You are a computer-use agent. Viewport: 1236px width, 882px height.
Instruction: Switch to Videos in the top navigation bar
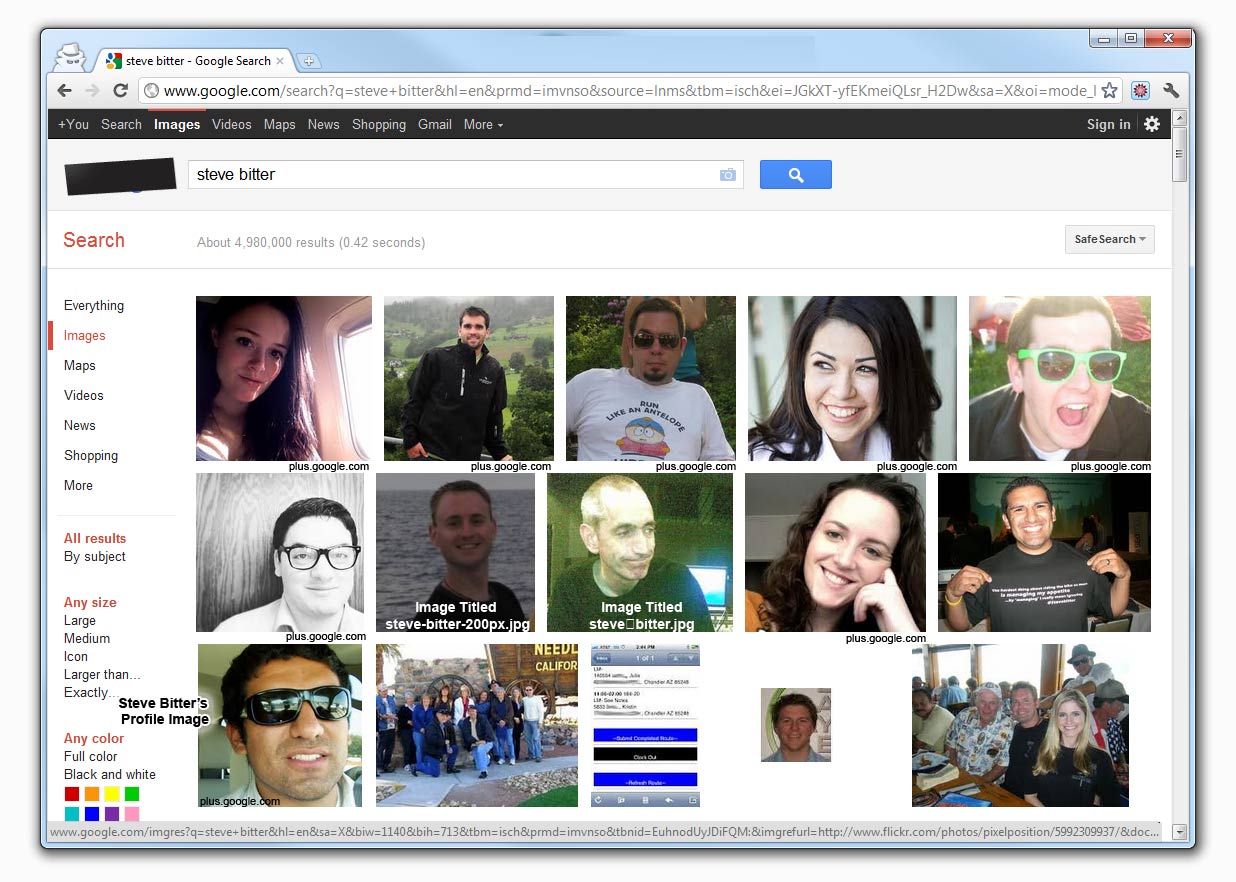click(231, 125)
